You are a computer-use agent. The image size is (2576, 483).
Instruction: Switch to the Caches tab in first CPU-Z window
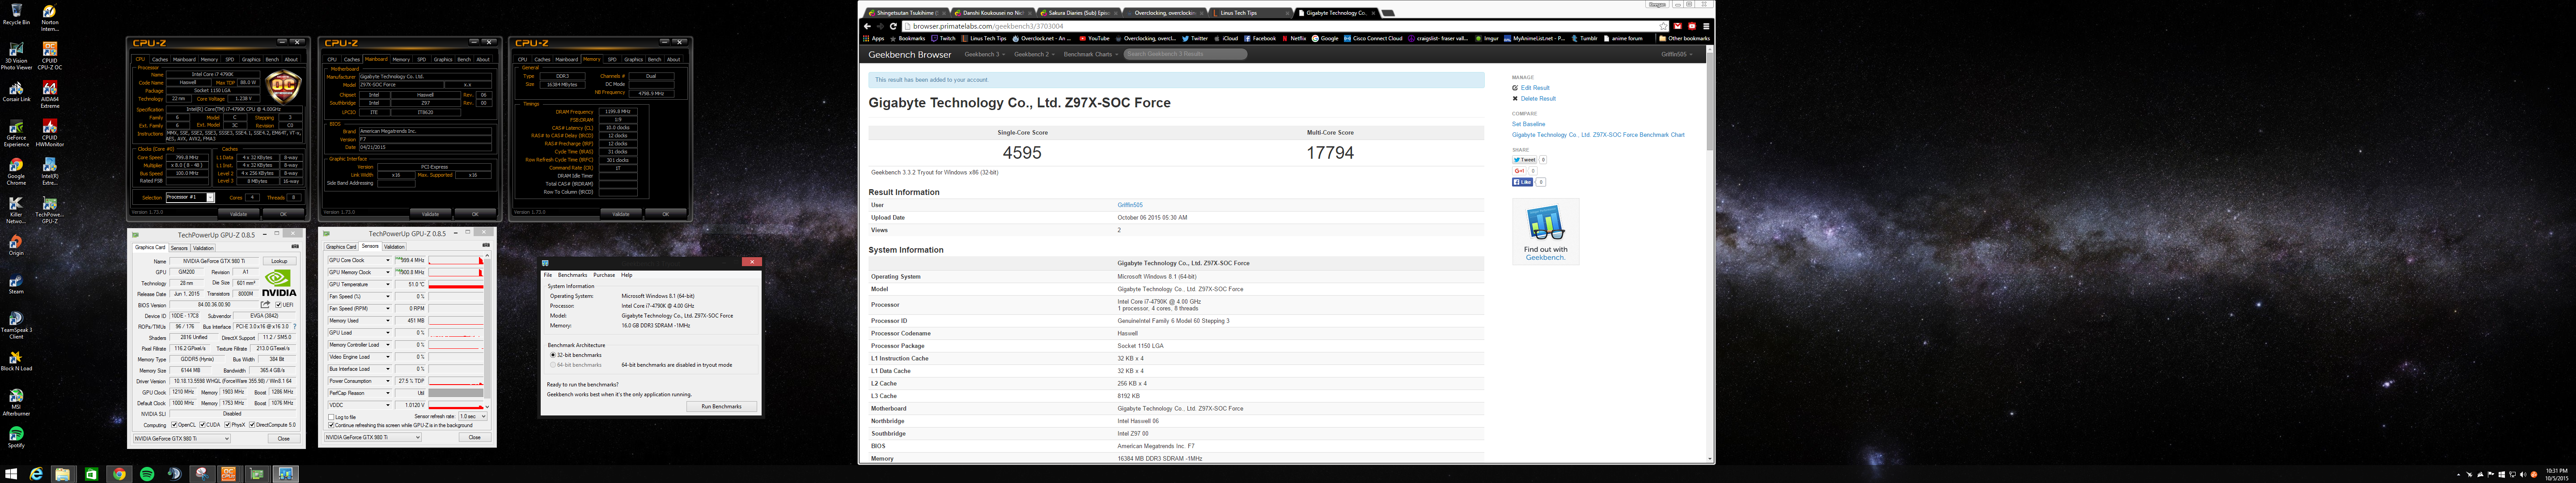160,59
